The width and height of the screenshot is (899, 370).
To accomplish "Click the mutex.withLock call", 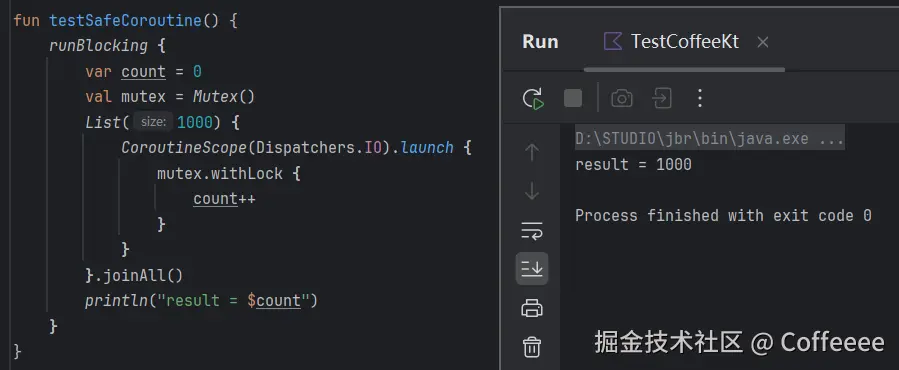I will (220, 173).
